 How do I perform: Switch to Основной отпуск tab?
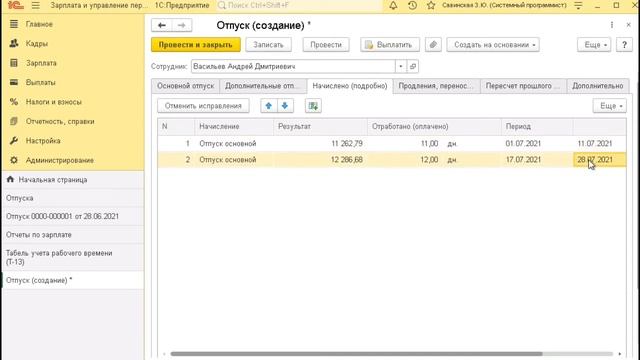point(185,86)
